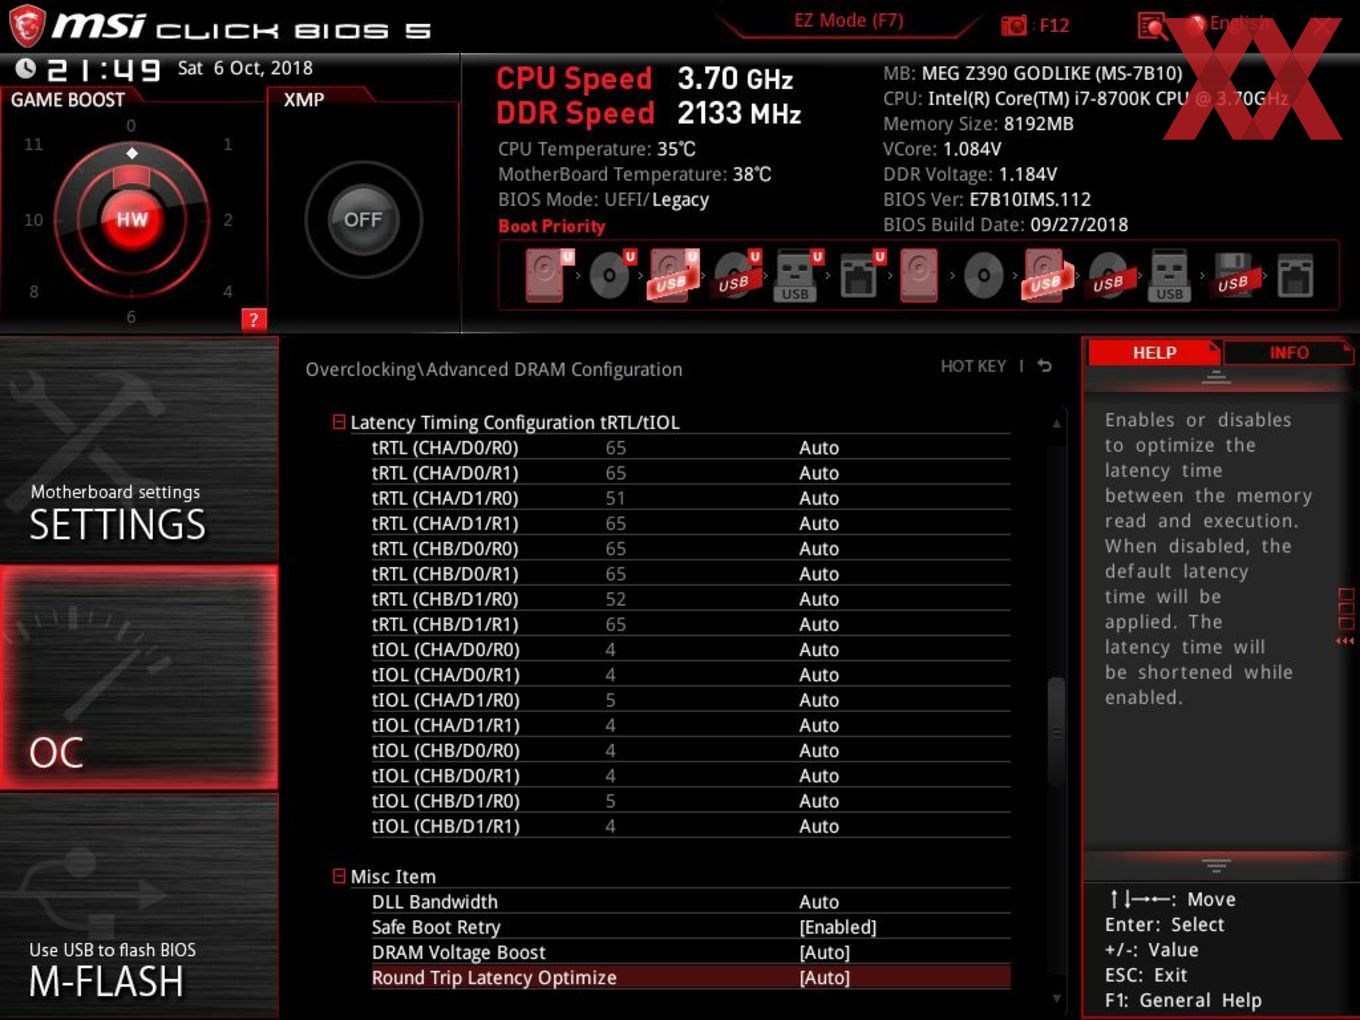
Task: Select UEFI USB key boot icon
Action: 797,275
